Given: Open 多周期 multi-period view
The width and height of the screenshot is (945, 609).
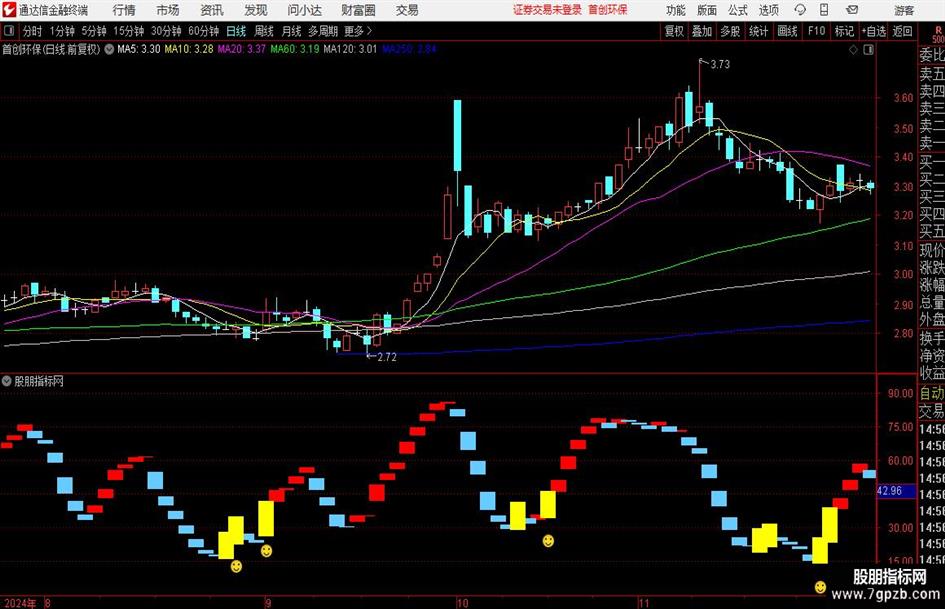Looking at the screenshot, I should point(323,31).
